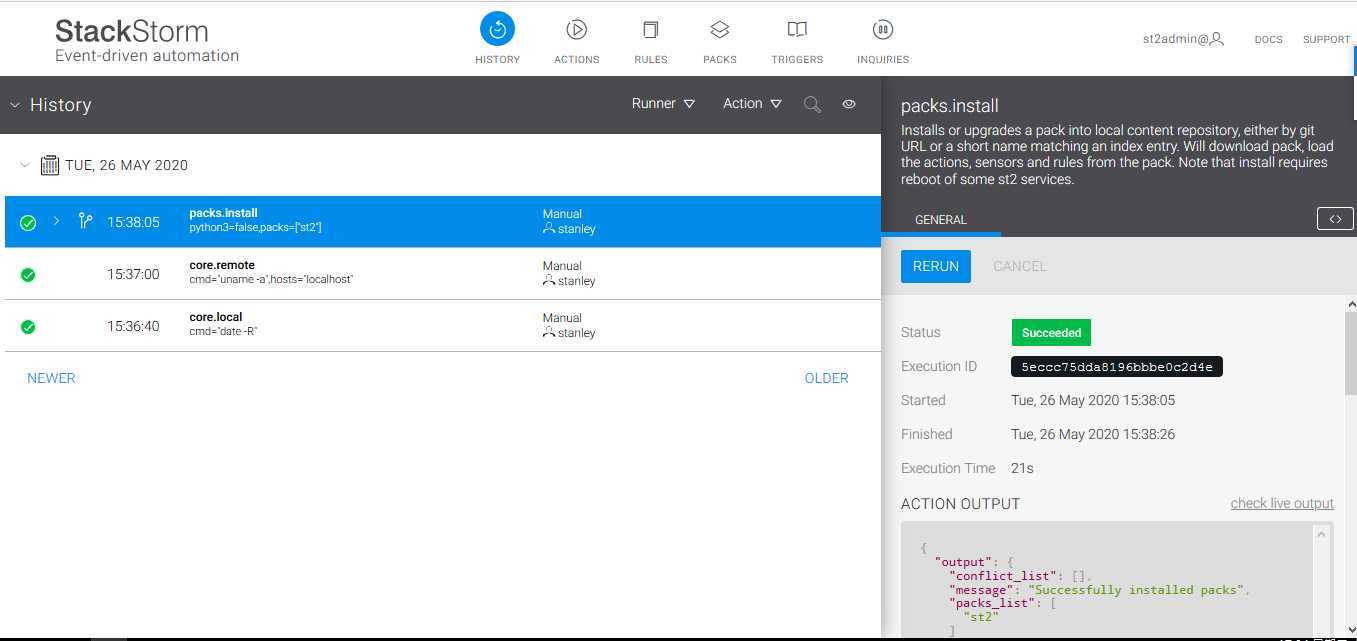Click the Action Output heading
Viewport: 1357px width, 641px height.
[960, 504]
